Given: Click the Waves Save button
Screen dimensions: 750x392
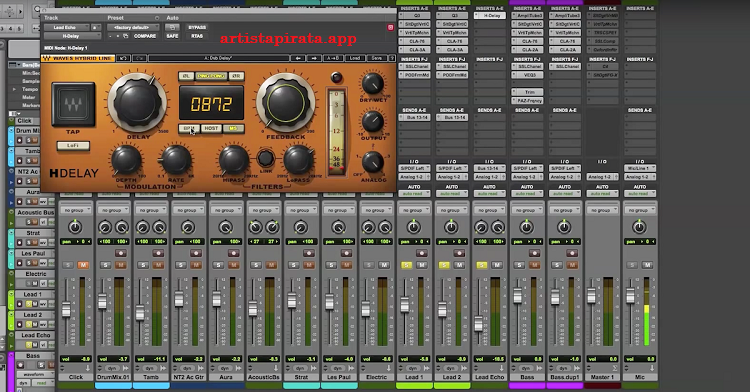Looking at the screenshot, I should (x=377, y=58).
